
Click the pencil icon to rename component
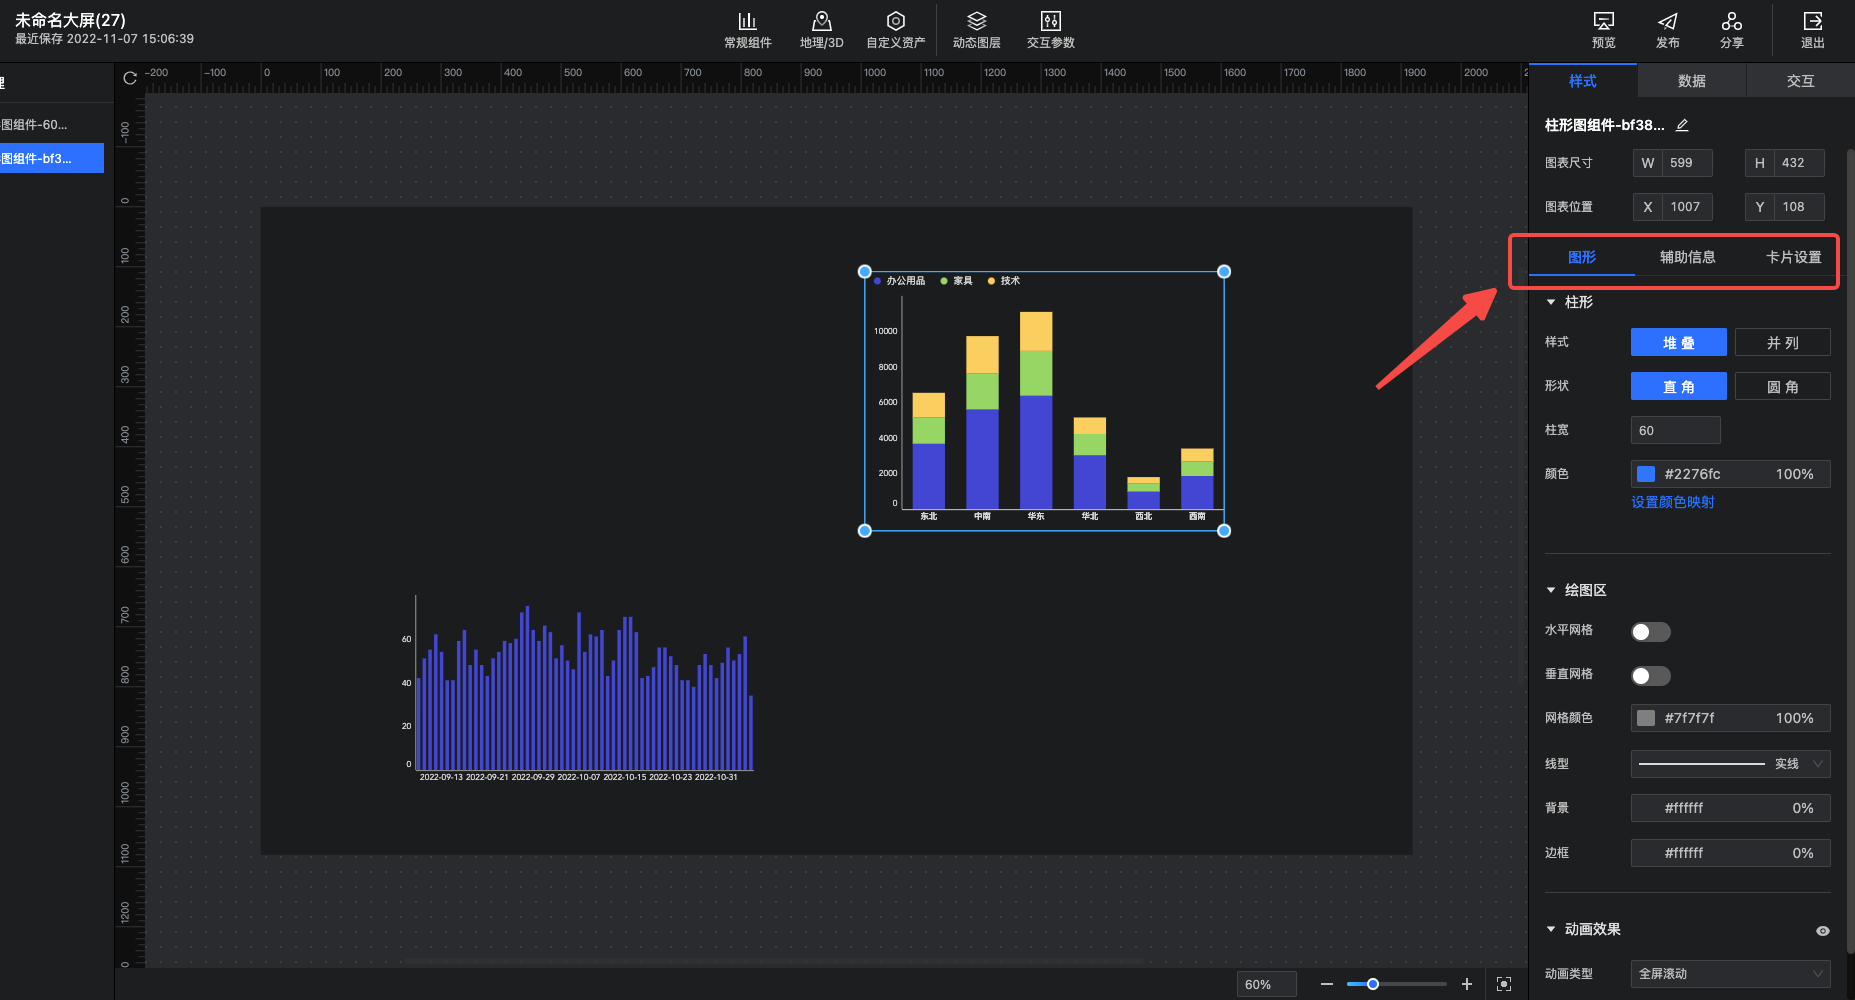pyautogui.click(x=1682, y=125)
